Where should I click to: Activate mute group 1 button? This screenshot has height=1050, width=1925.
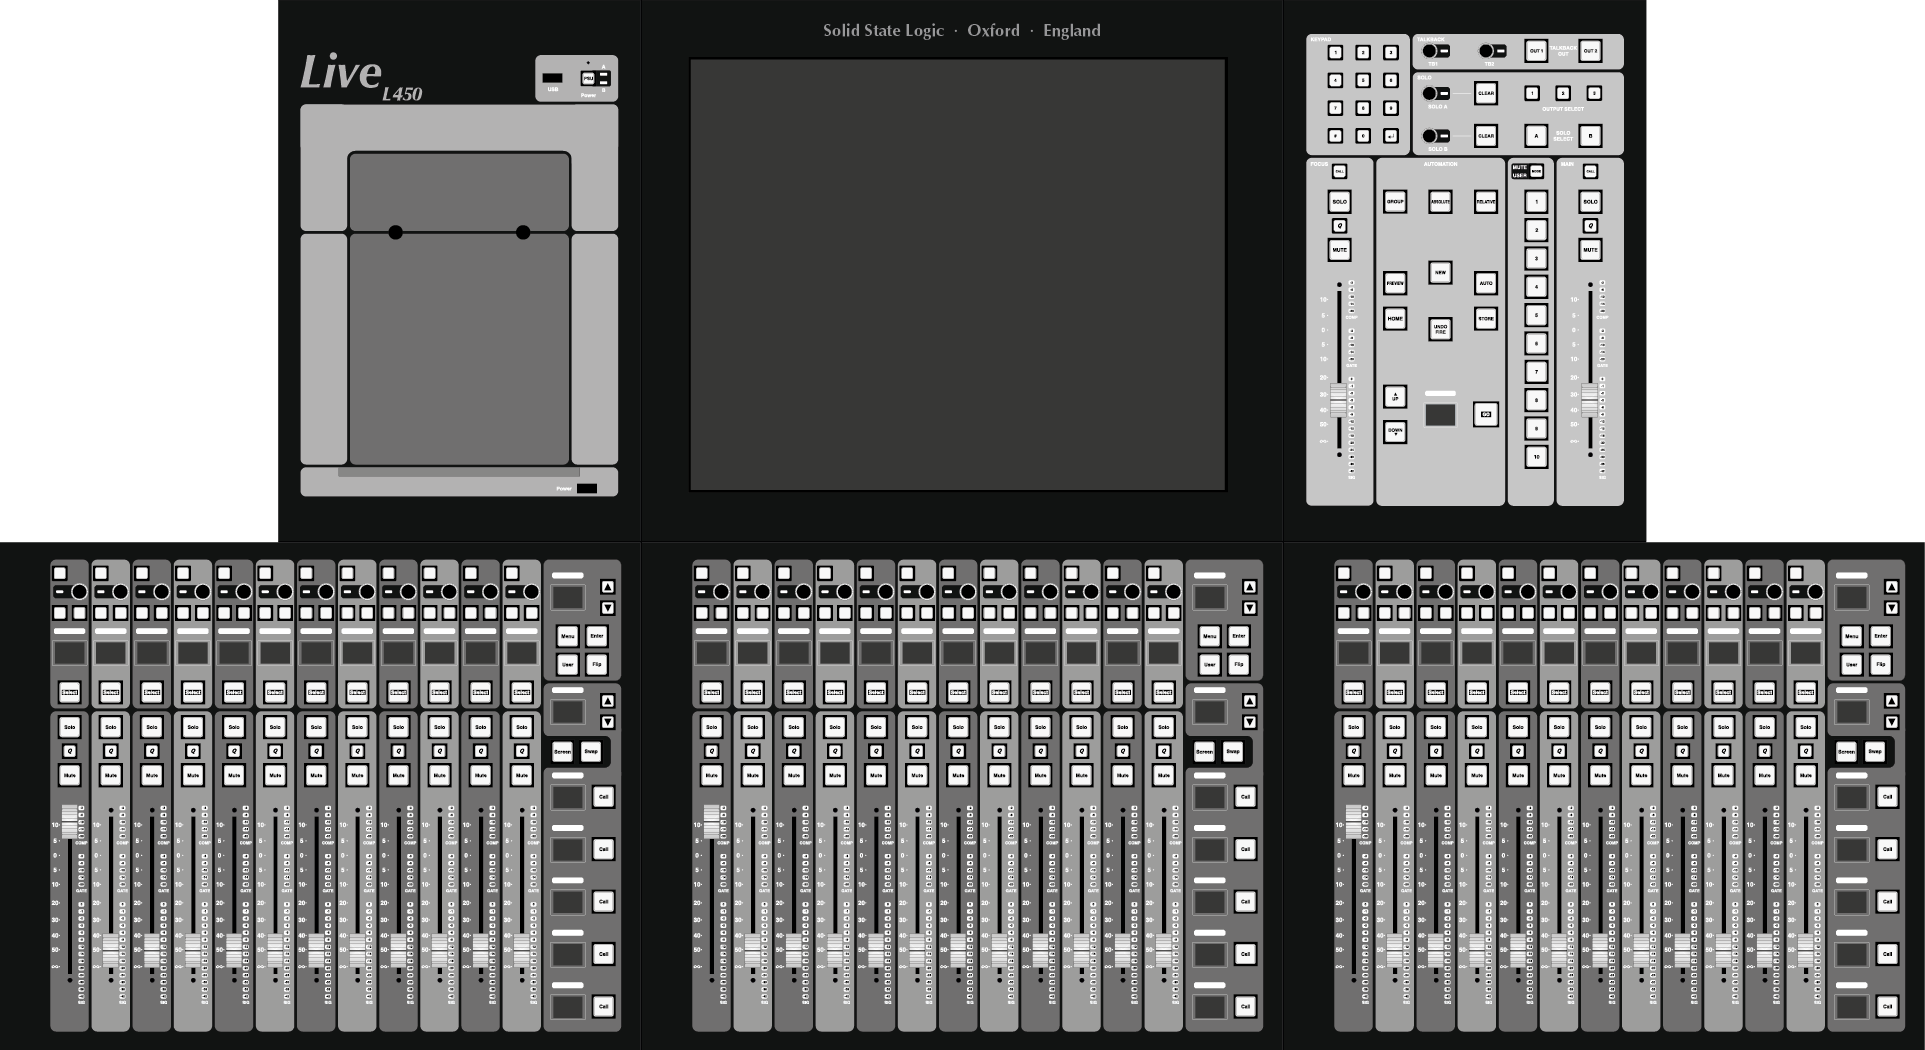click(1536, 202)
